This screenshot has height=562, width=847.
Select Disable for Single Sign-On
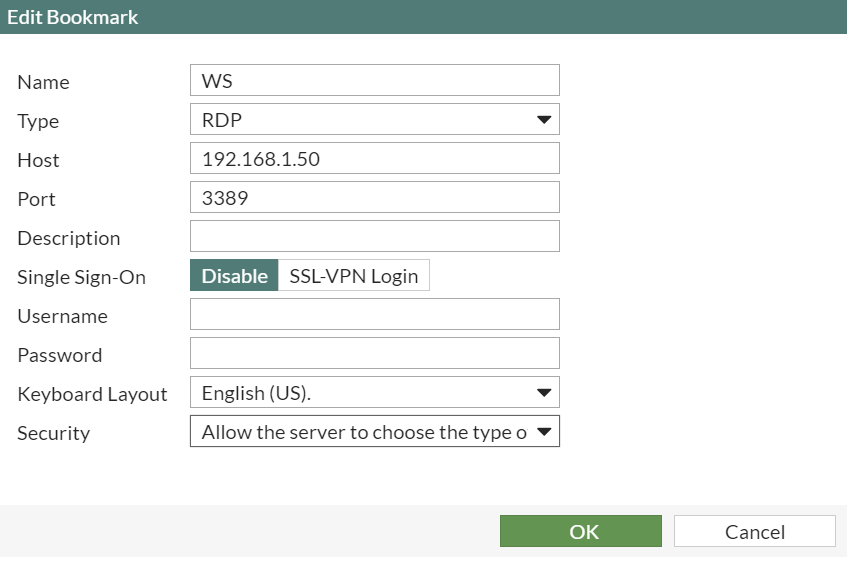(x=234, y=276)
